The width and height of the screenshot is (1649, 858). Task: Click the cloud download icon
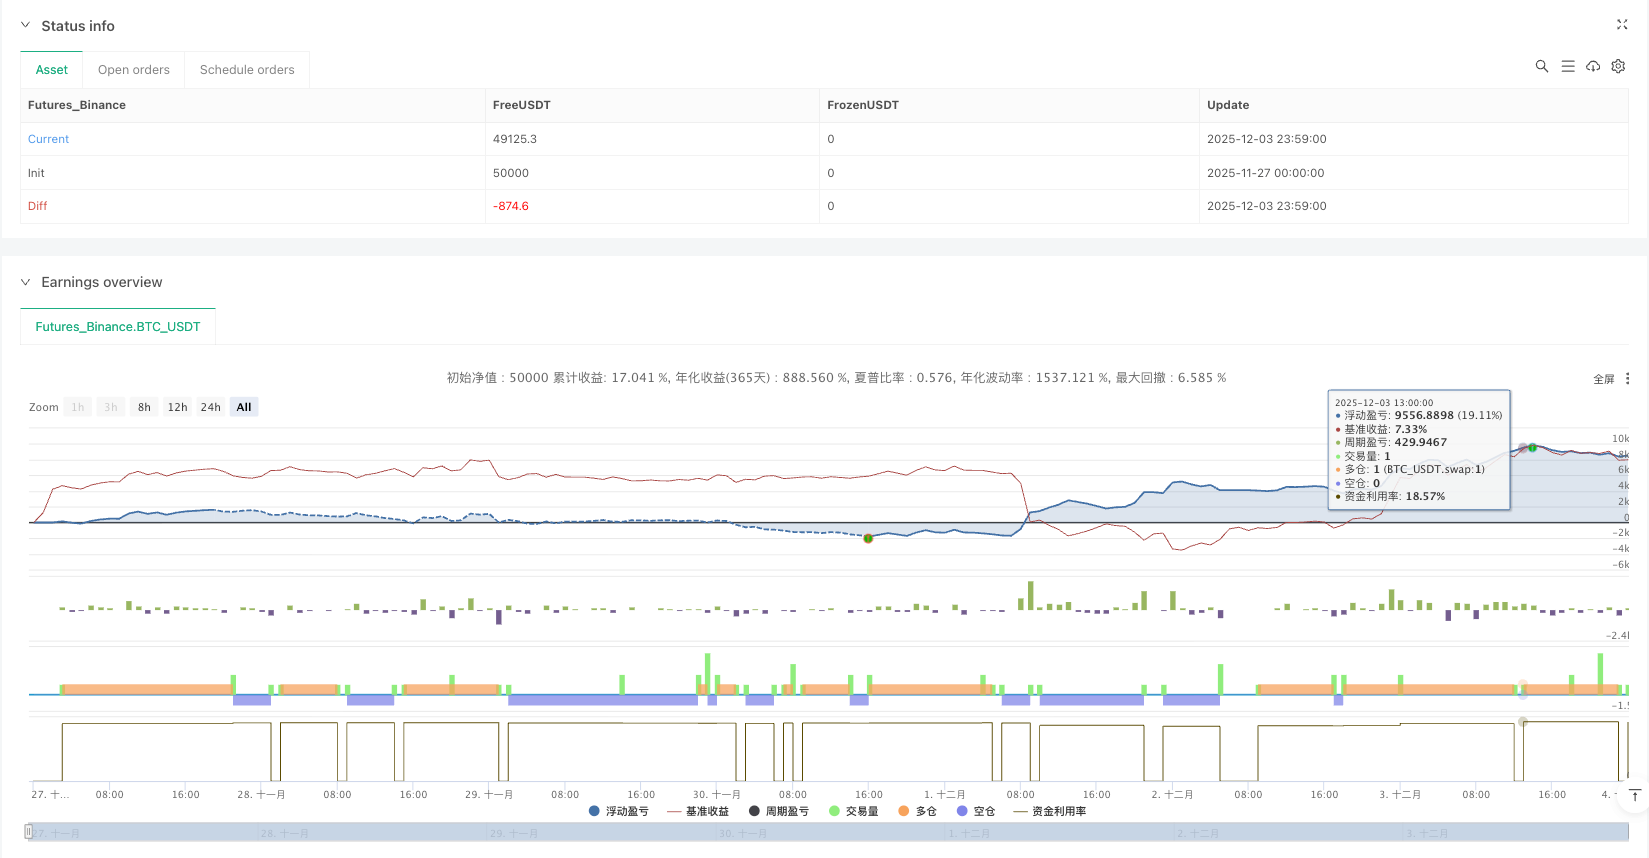(x=1593, y=66)
